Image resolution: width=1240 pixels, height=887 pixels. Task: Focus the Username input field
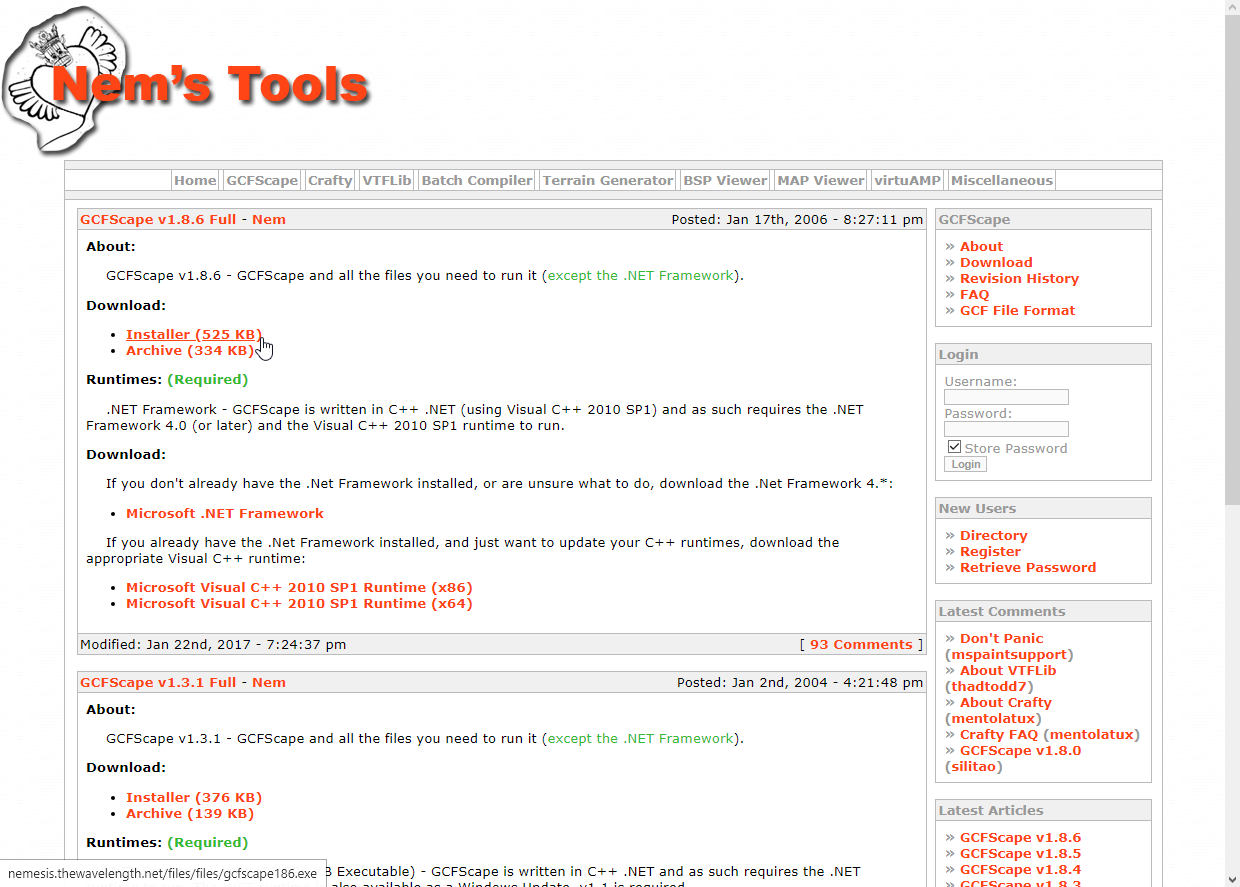coord(1006,397)
